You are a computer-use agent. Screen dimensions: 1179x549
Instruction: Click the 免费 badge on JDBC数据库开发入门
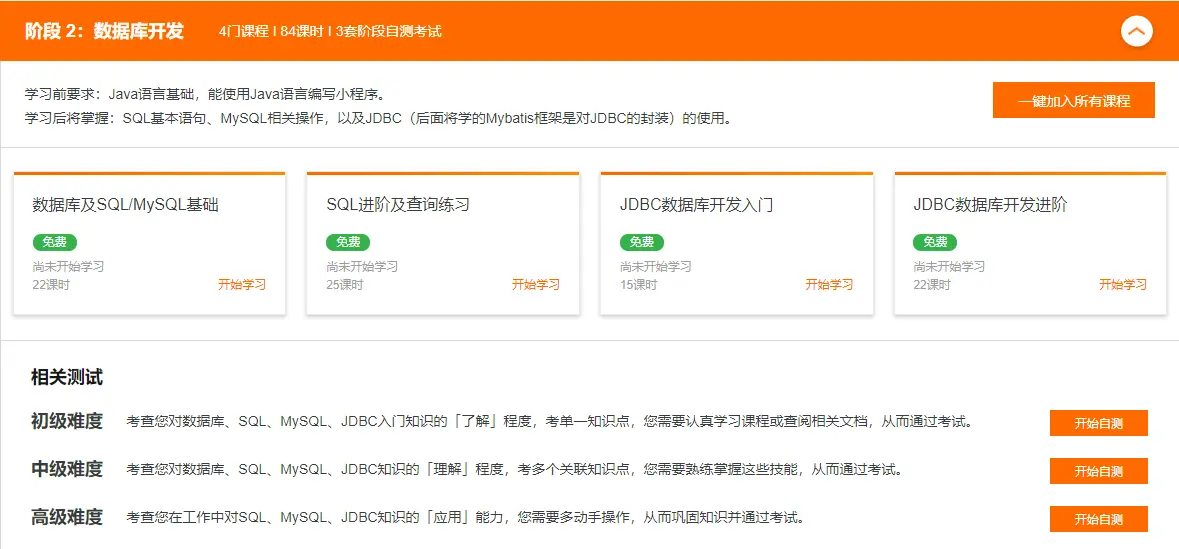[641, 242]
